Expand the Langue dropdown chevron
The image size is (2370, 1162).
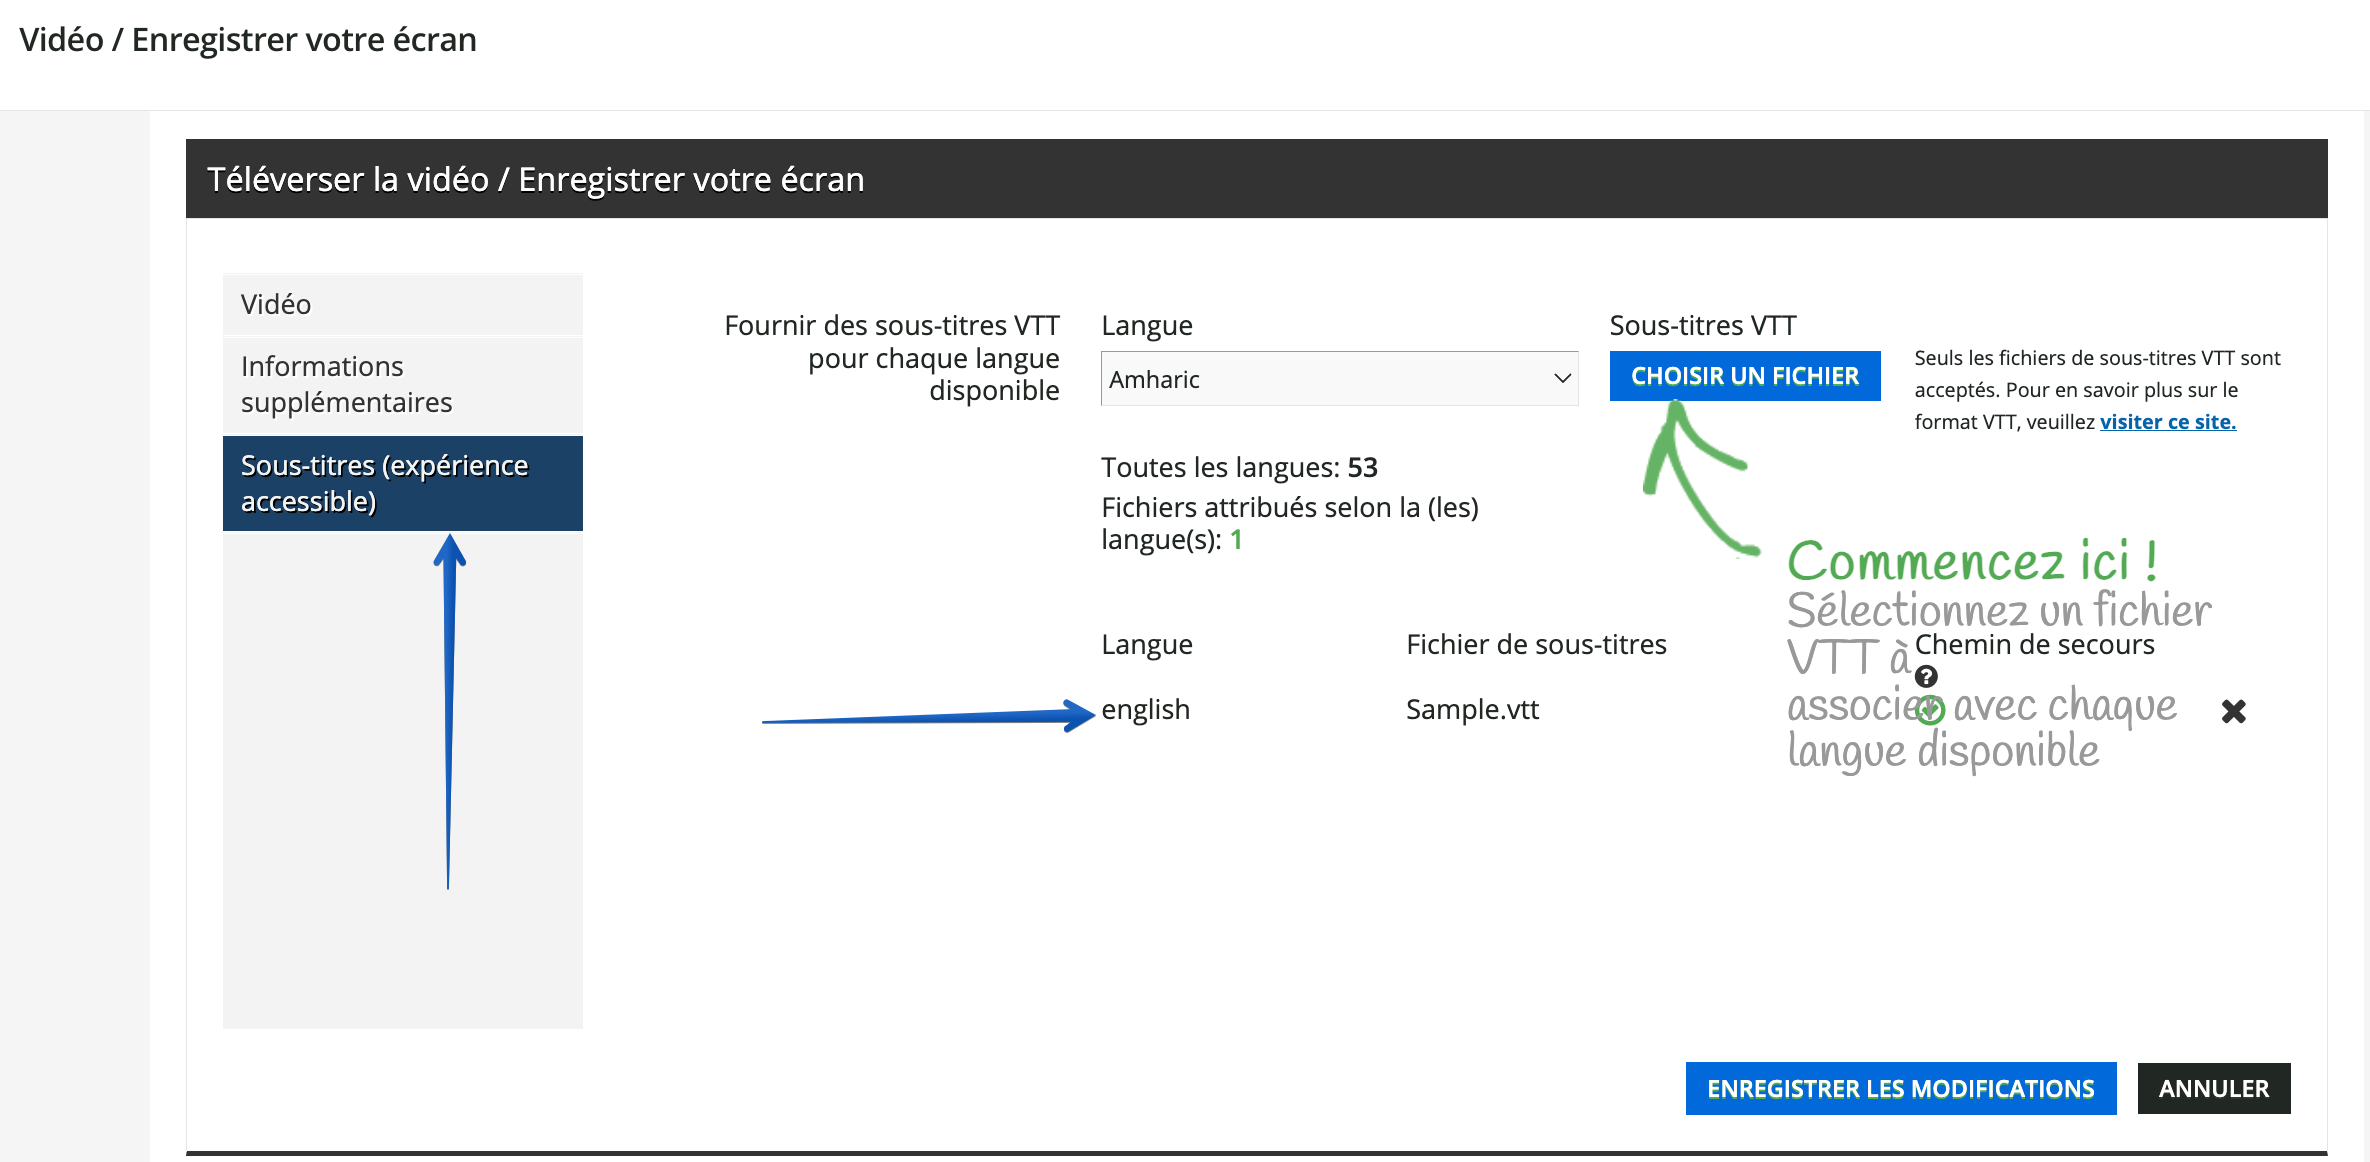1562,379
